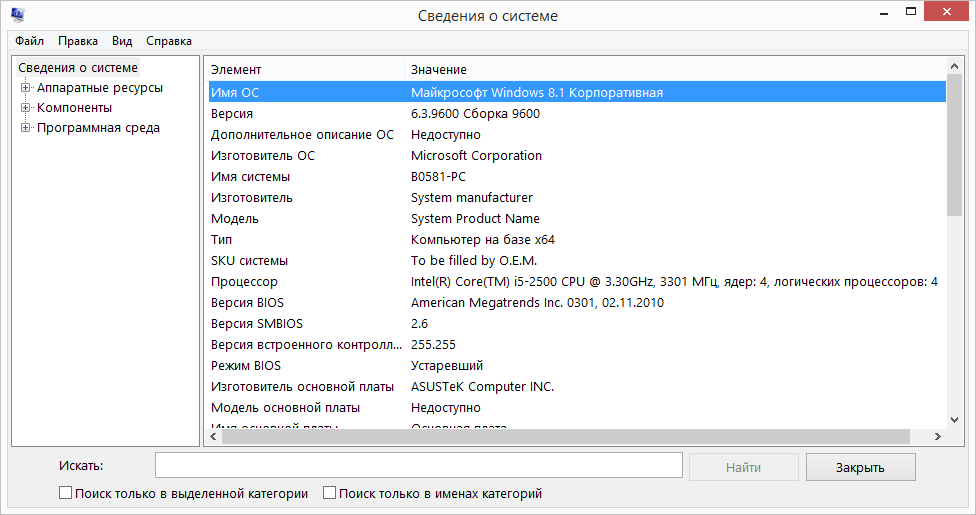The image size is (976, 515).
Task: Select the Модель основной платы row
Action: 577,408
